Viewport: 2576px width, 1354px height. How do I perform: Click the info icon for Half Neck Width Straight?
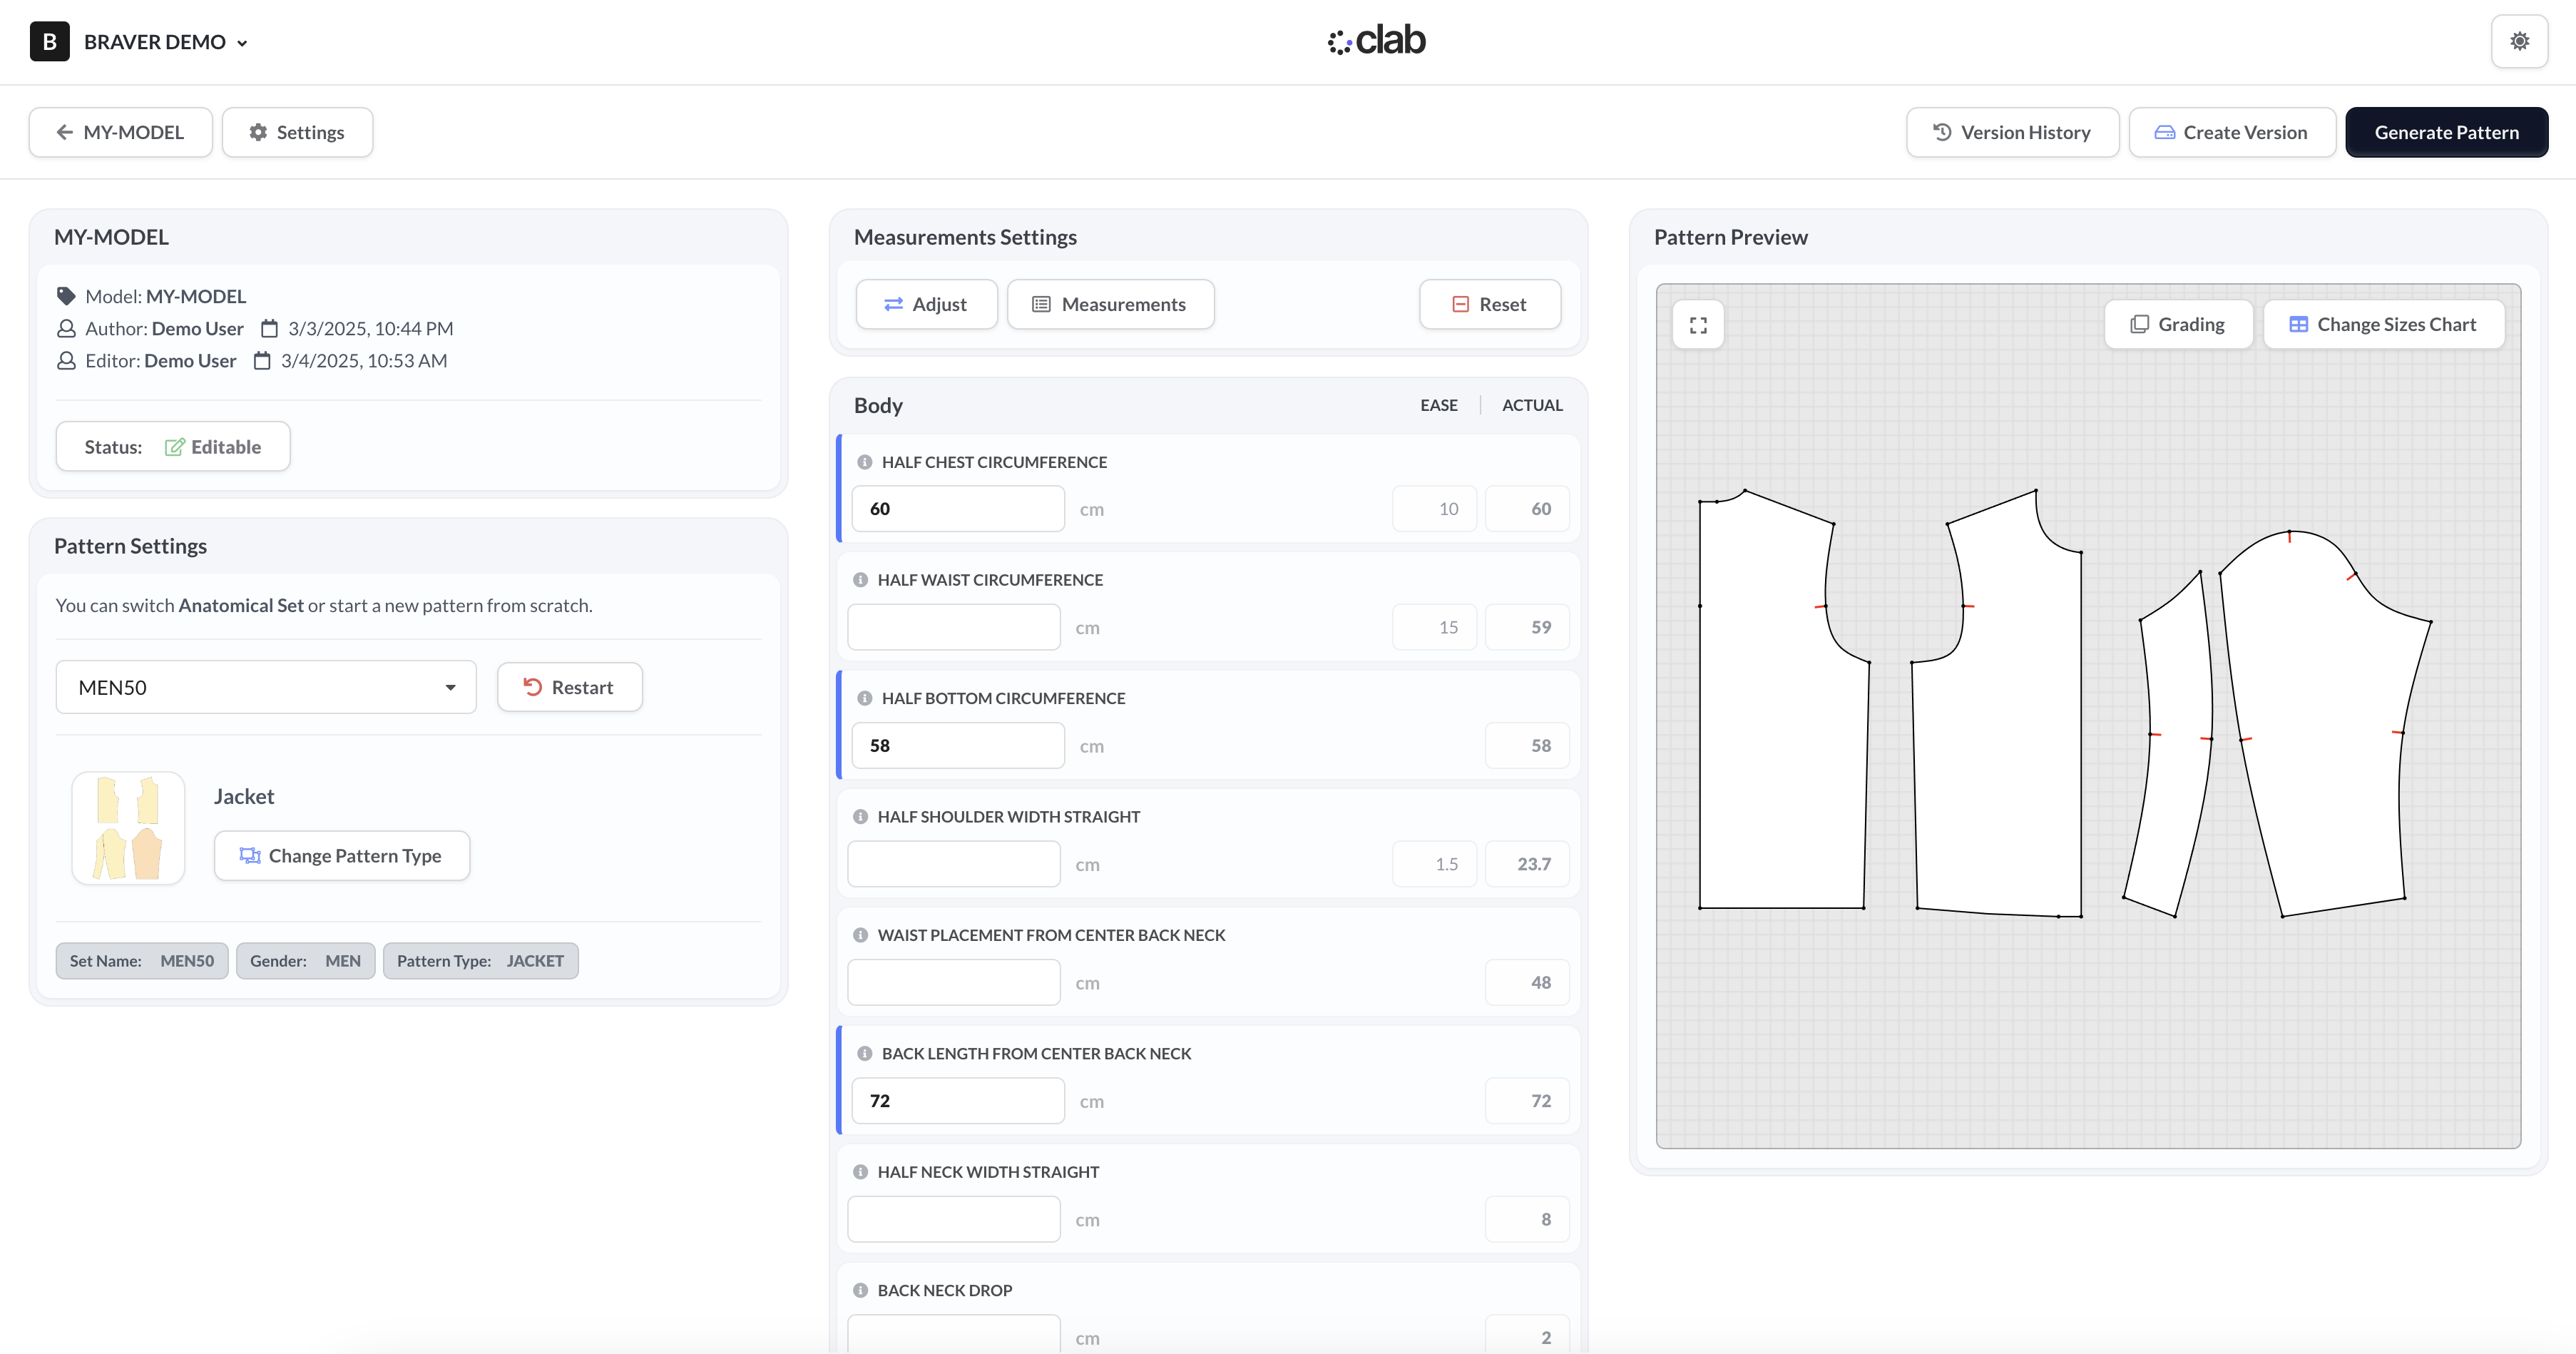(x=860, y=1172)
